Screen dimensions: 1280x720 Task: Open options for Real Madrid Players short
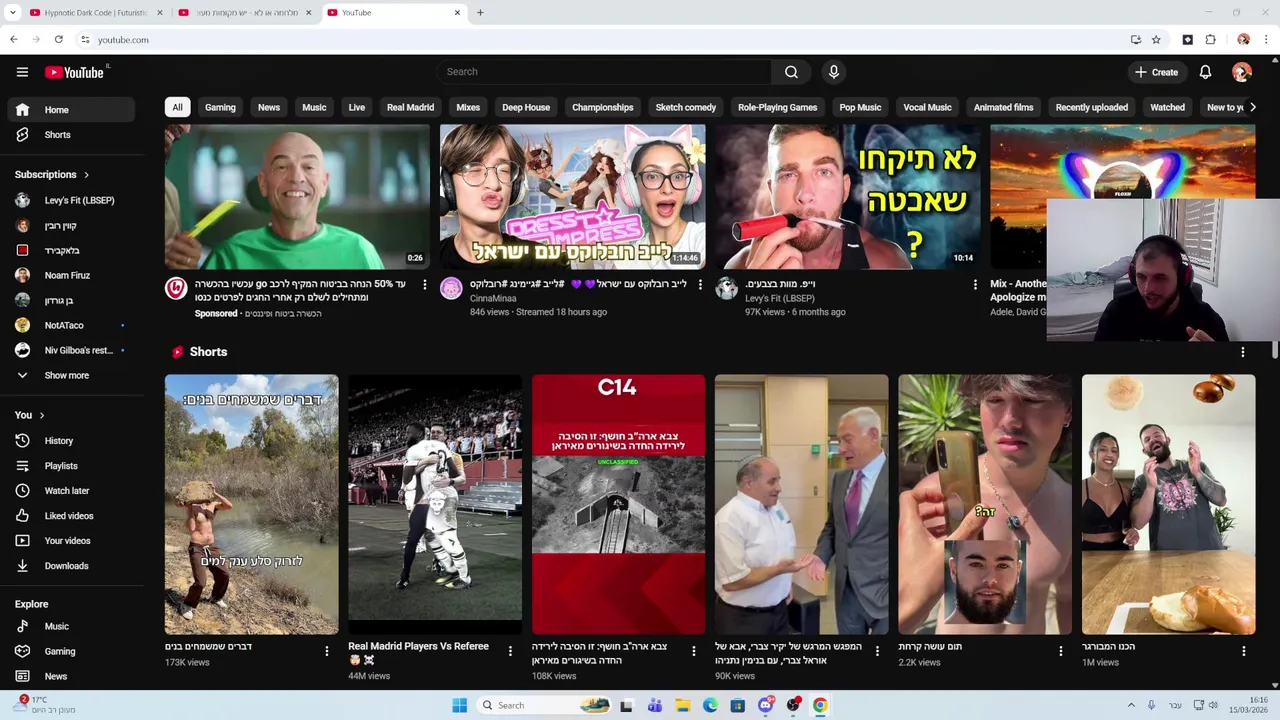(x=510, y=651)
